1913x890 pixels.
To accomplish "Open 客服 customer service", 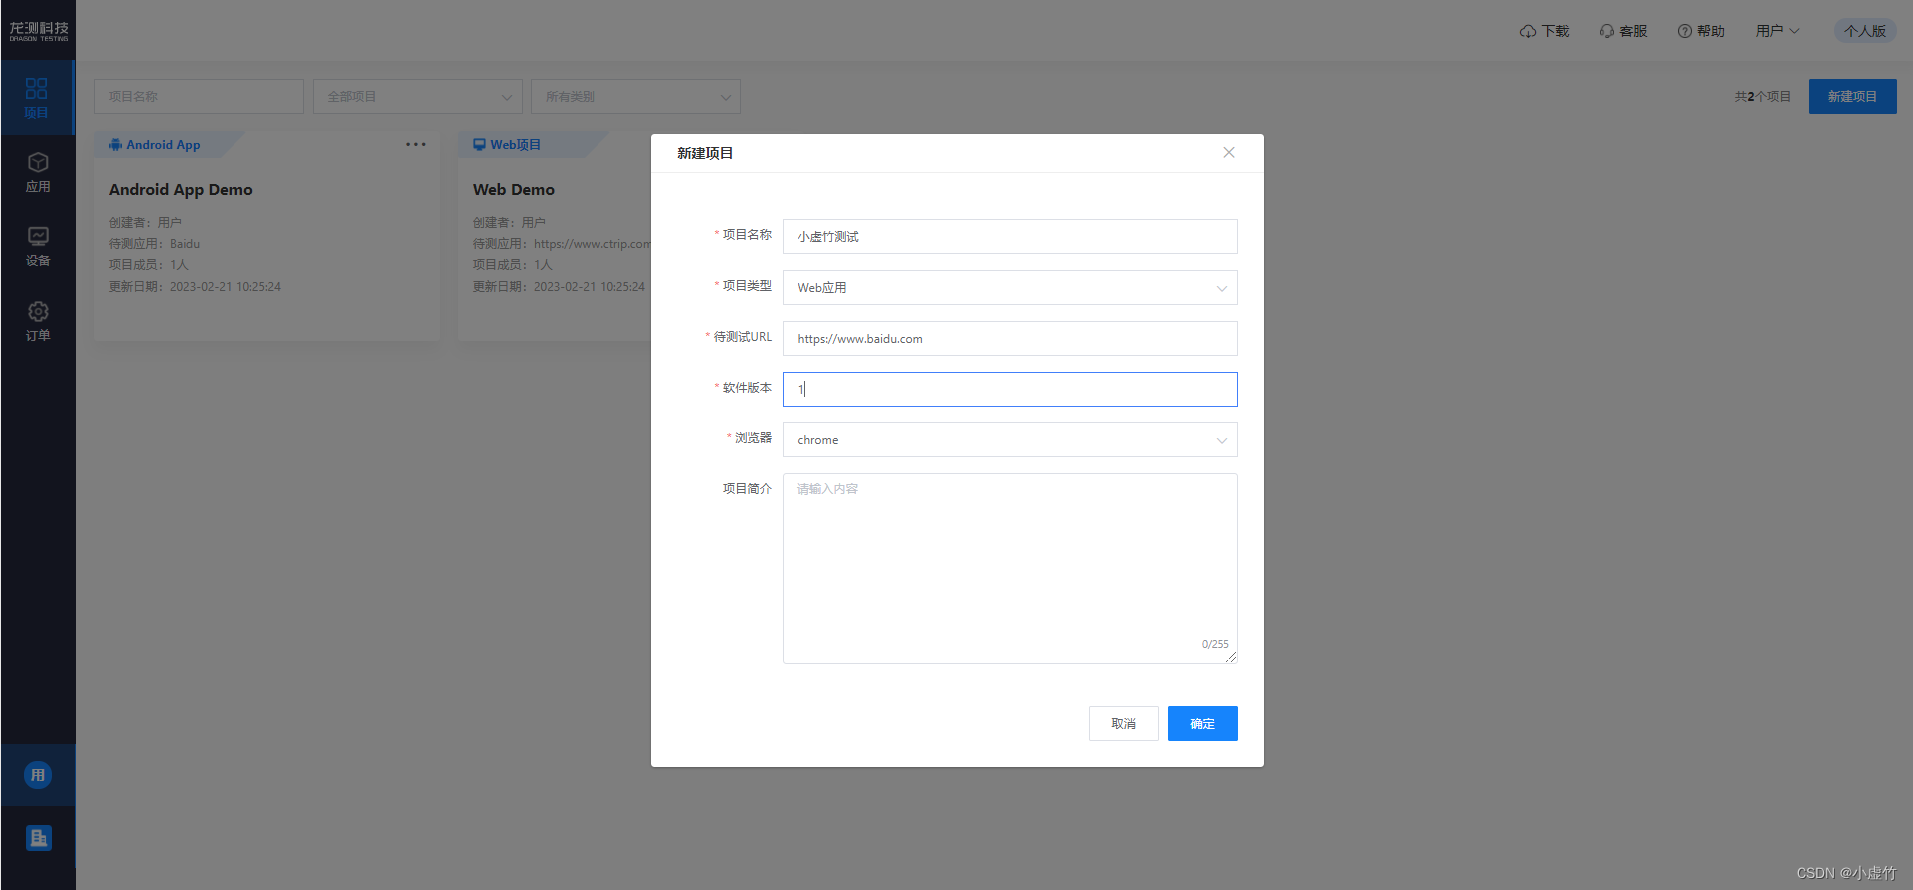I will (x=1623, y=31).
